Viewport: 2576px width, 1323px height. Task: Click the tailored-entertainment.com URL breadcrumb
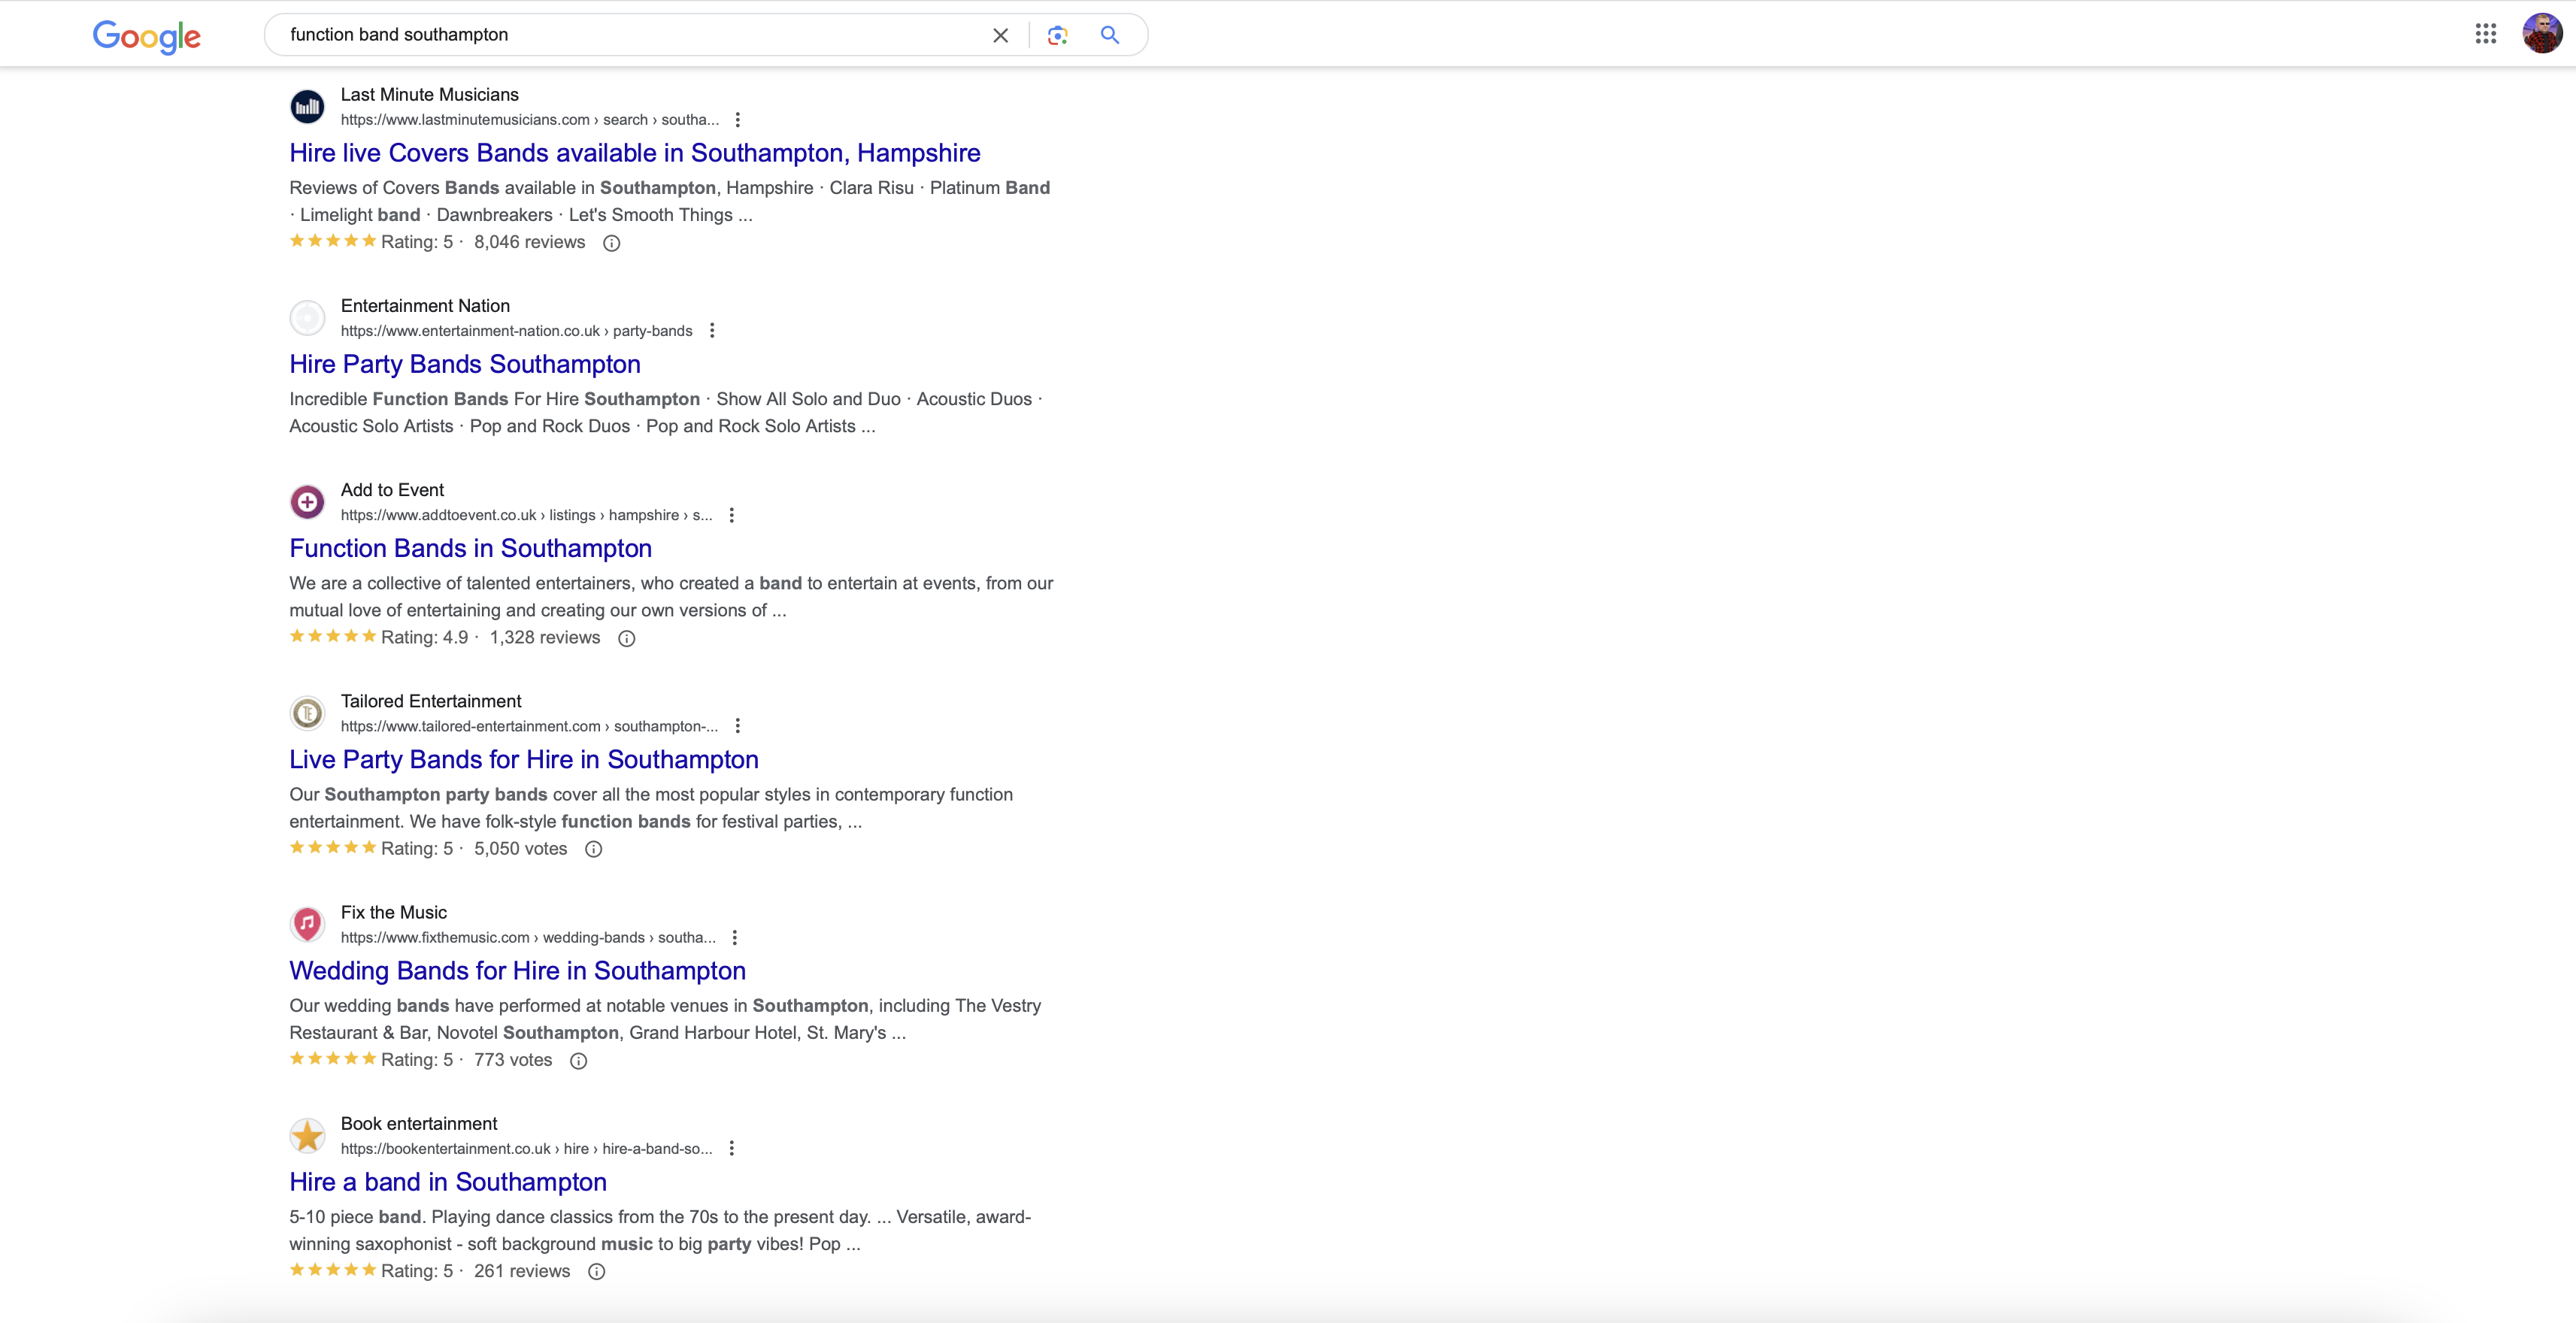(x=530, y=726)
